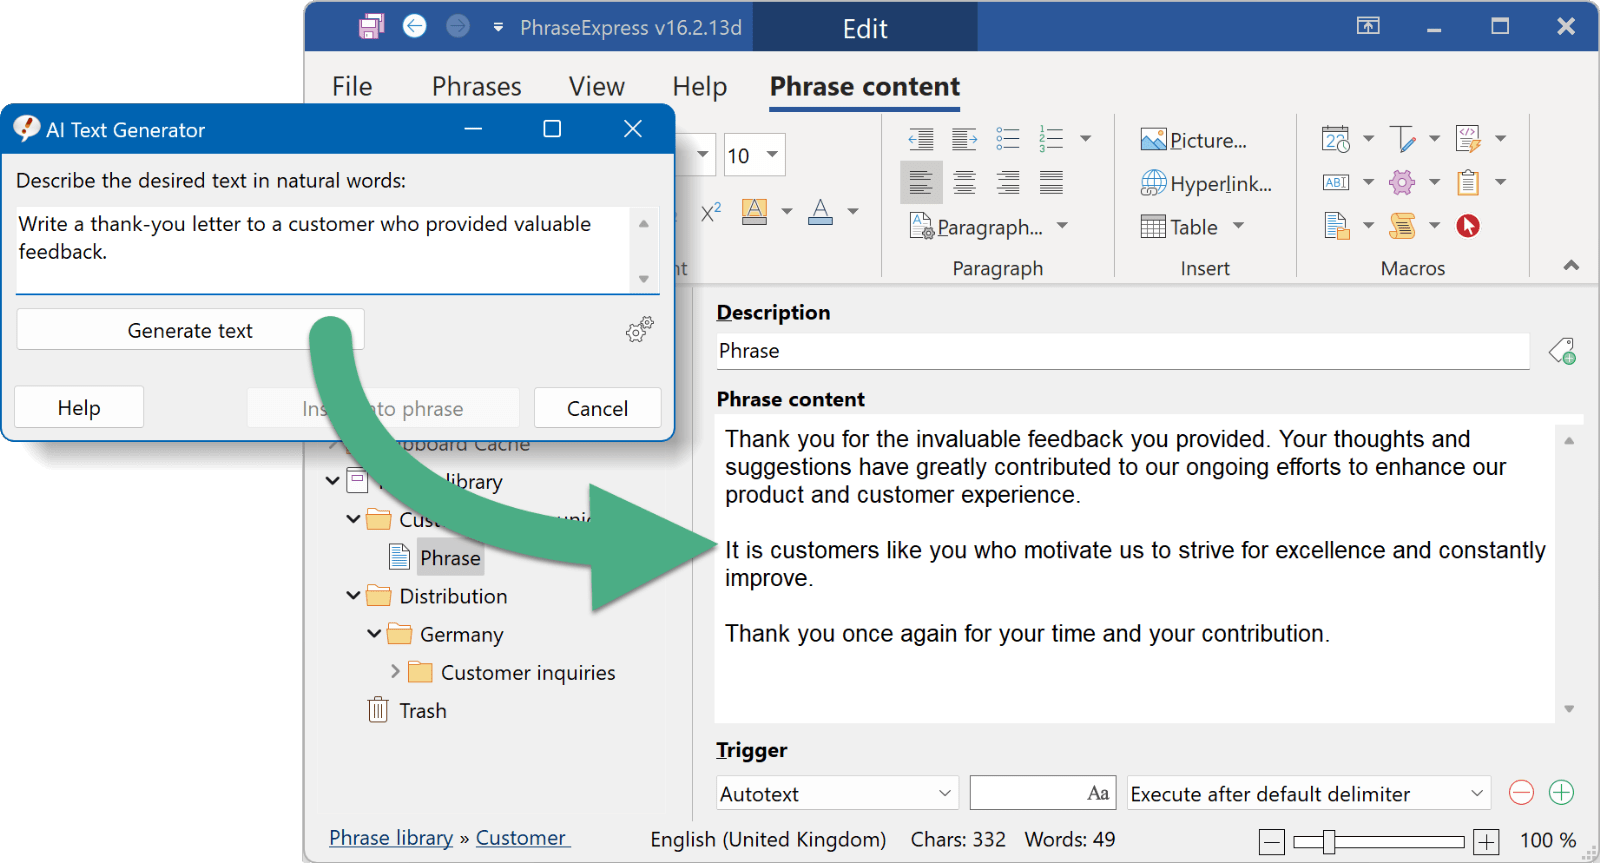This screenshot has height=863, width=1600.
Task: Click the purple gear automation macro icon
Action: [x=1402, y=182]
